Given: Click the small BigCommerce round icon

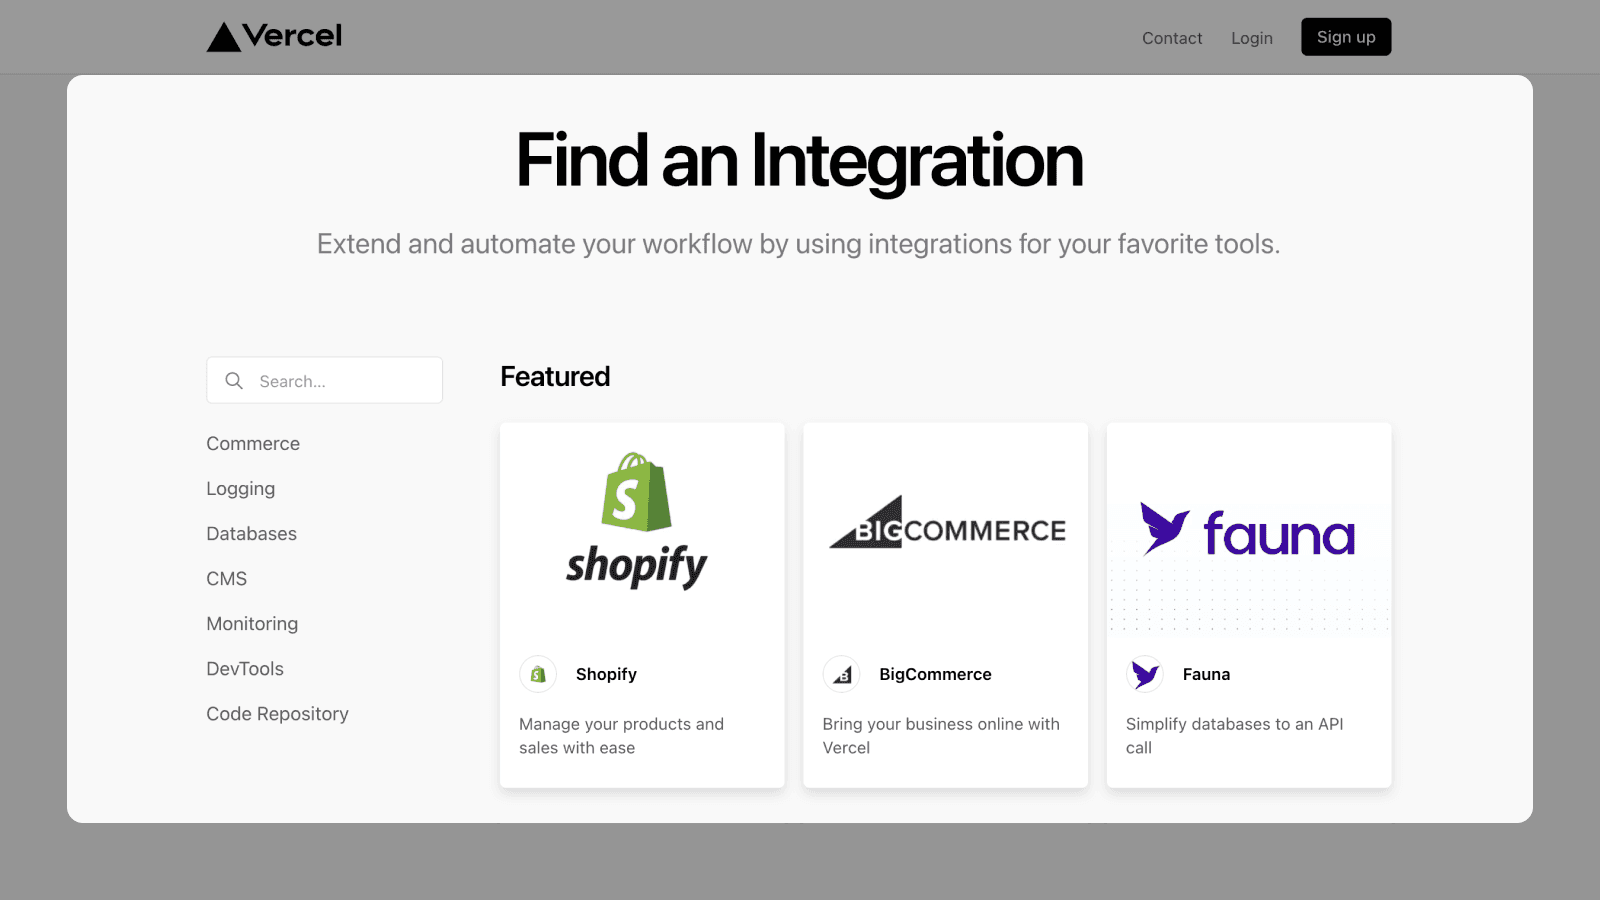Looking at the screenshot, I should point(841,674).
